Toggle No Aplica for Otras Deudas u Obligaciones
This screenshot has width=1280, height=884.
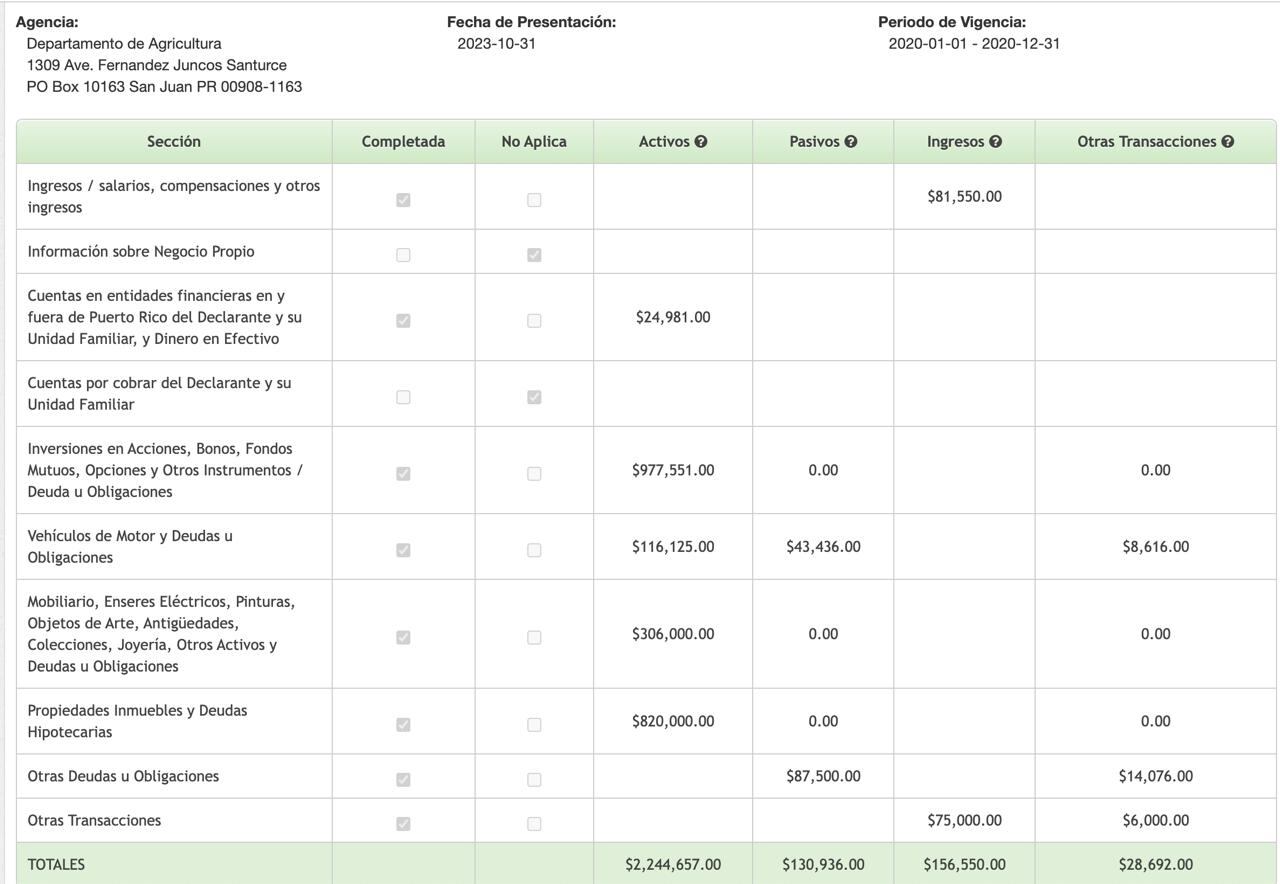coord(534,779)
